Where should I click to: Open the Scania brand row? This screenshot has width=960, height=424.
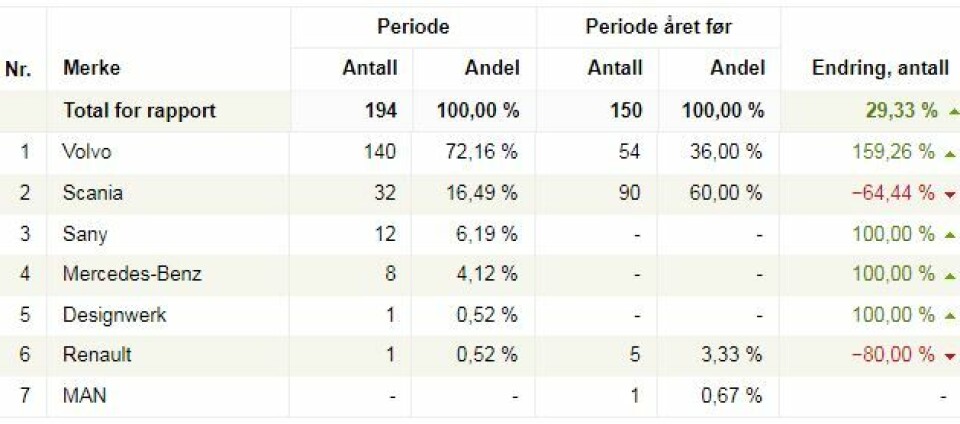[92, 193]
